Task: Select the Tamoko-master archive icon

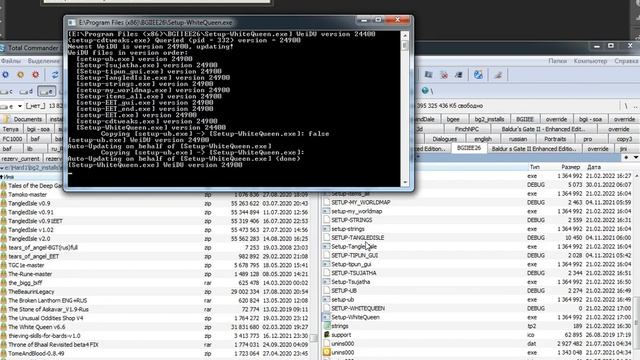Action: pyautogui.click(x=4, y=195)
